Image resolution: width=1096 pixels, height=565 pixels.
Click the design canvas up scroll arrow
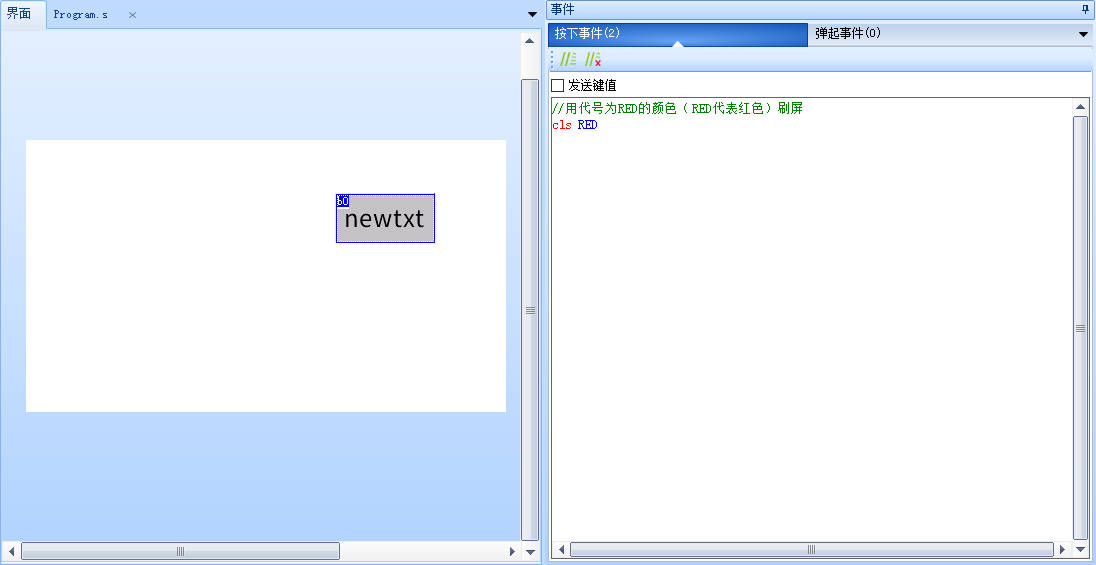pyautogui.click(x=529, y=41)
